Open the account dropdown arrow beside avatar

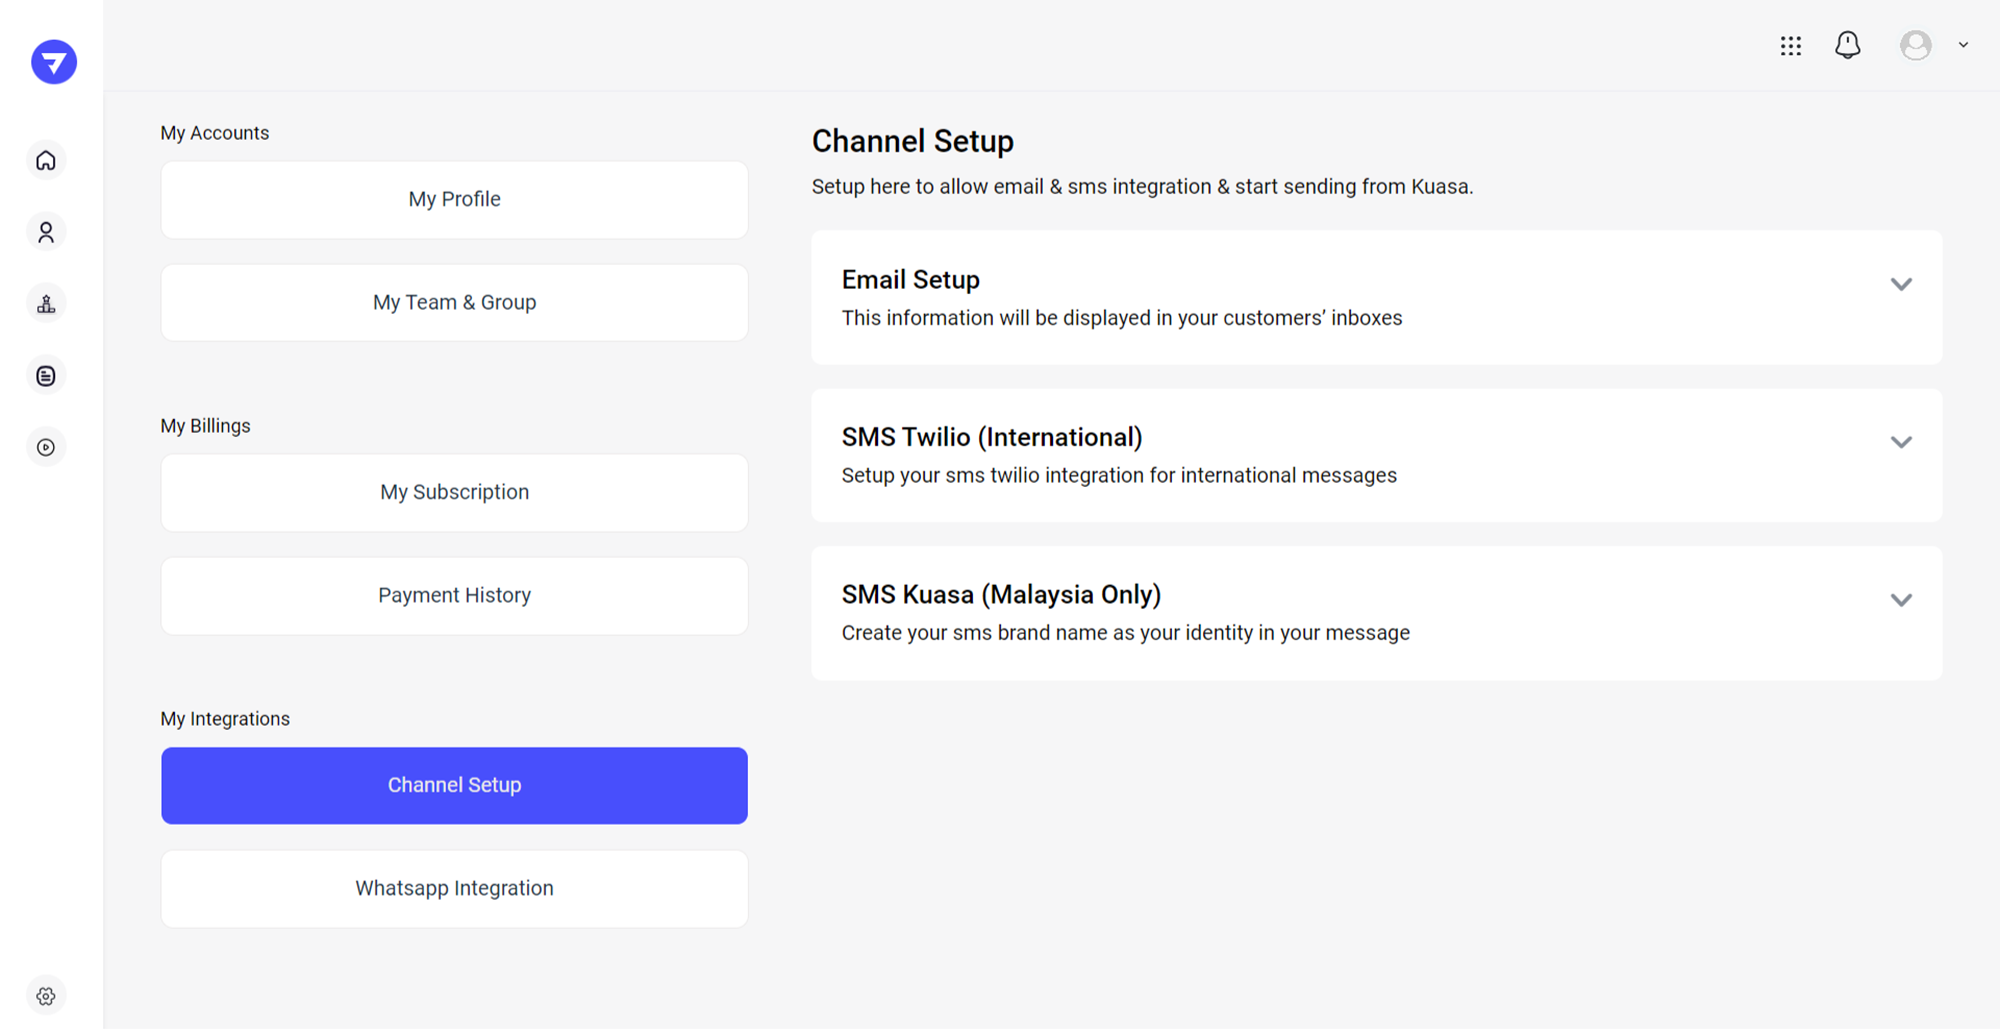click(x=1963, y=45)
